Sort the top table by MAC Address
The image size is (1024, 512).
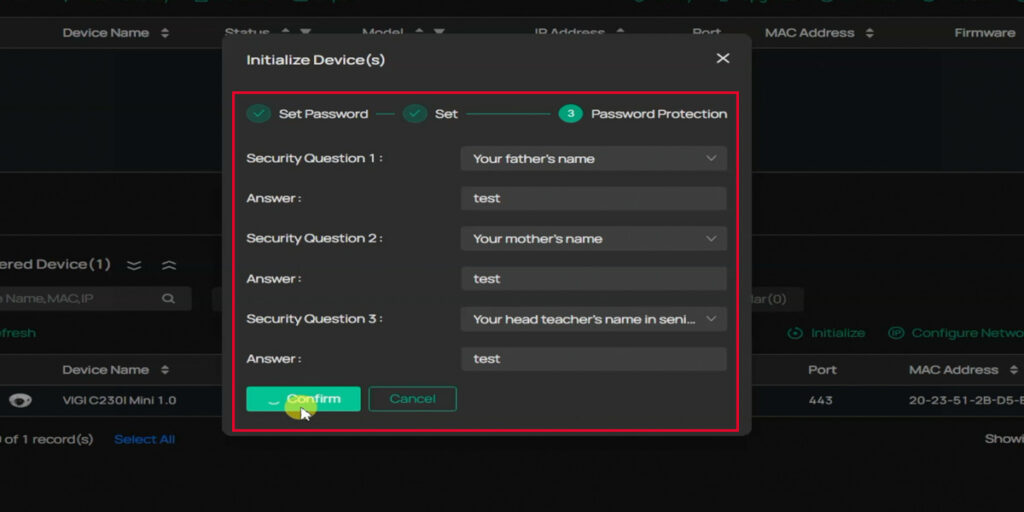[869, 33]
